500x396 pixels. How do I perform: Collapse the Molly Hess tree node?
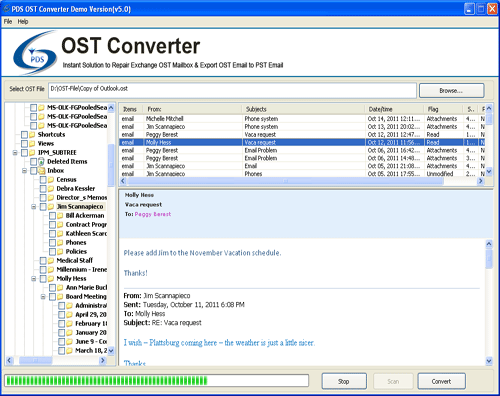[x=34, y=279]
